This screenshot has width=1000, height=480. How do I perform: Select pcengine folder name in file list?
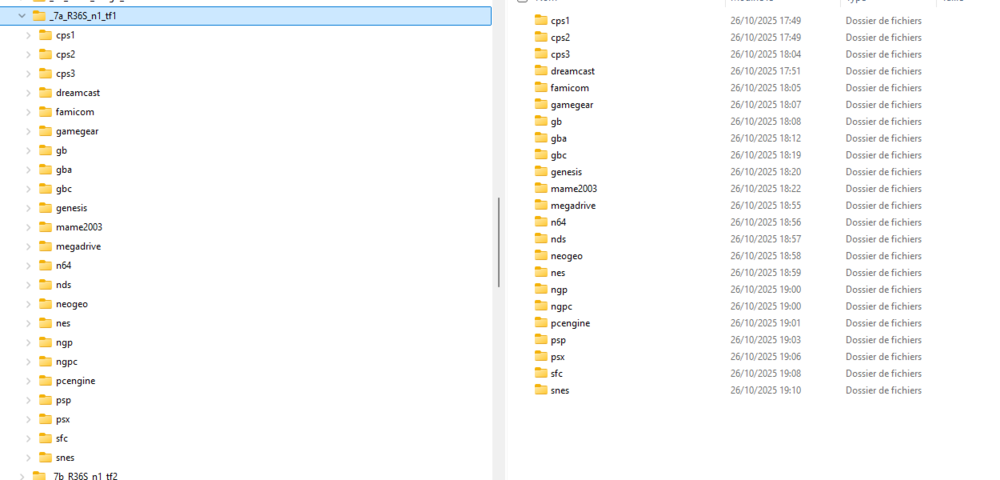pyautogui.click(x=570, y=323)
